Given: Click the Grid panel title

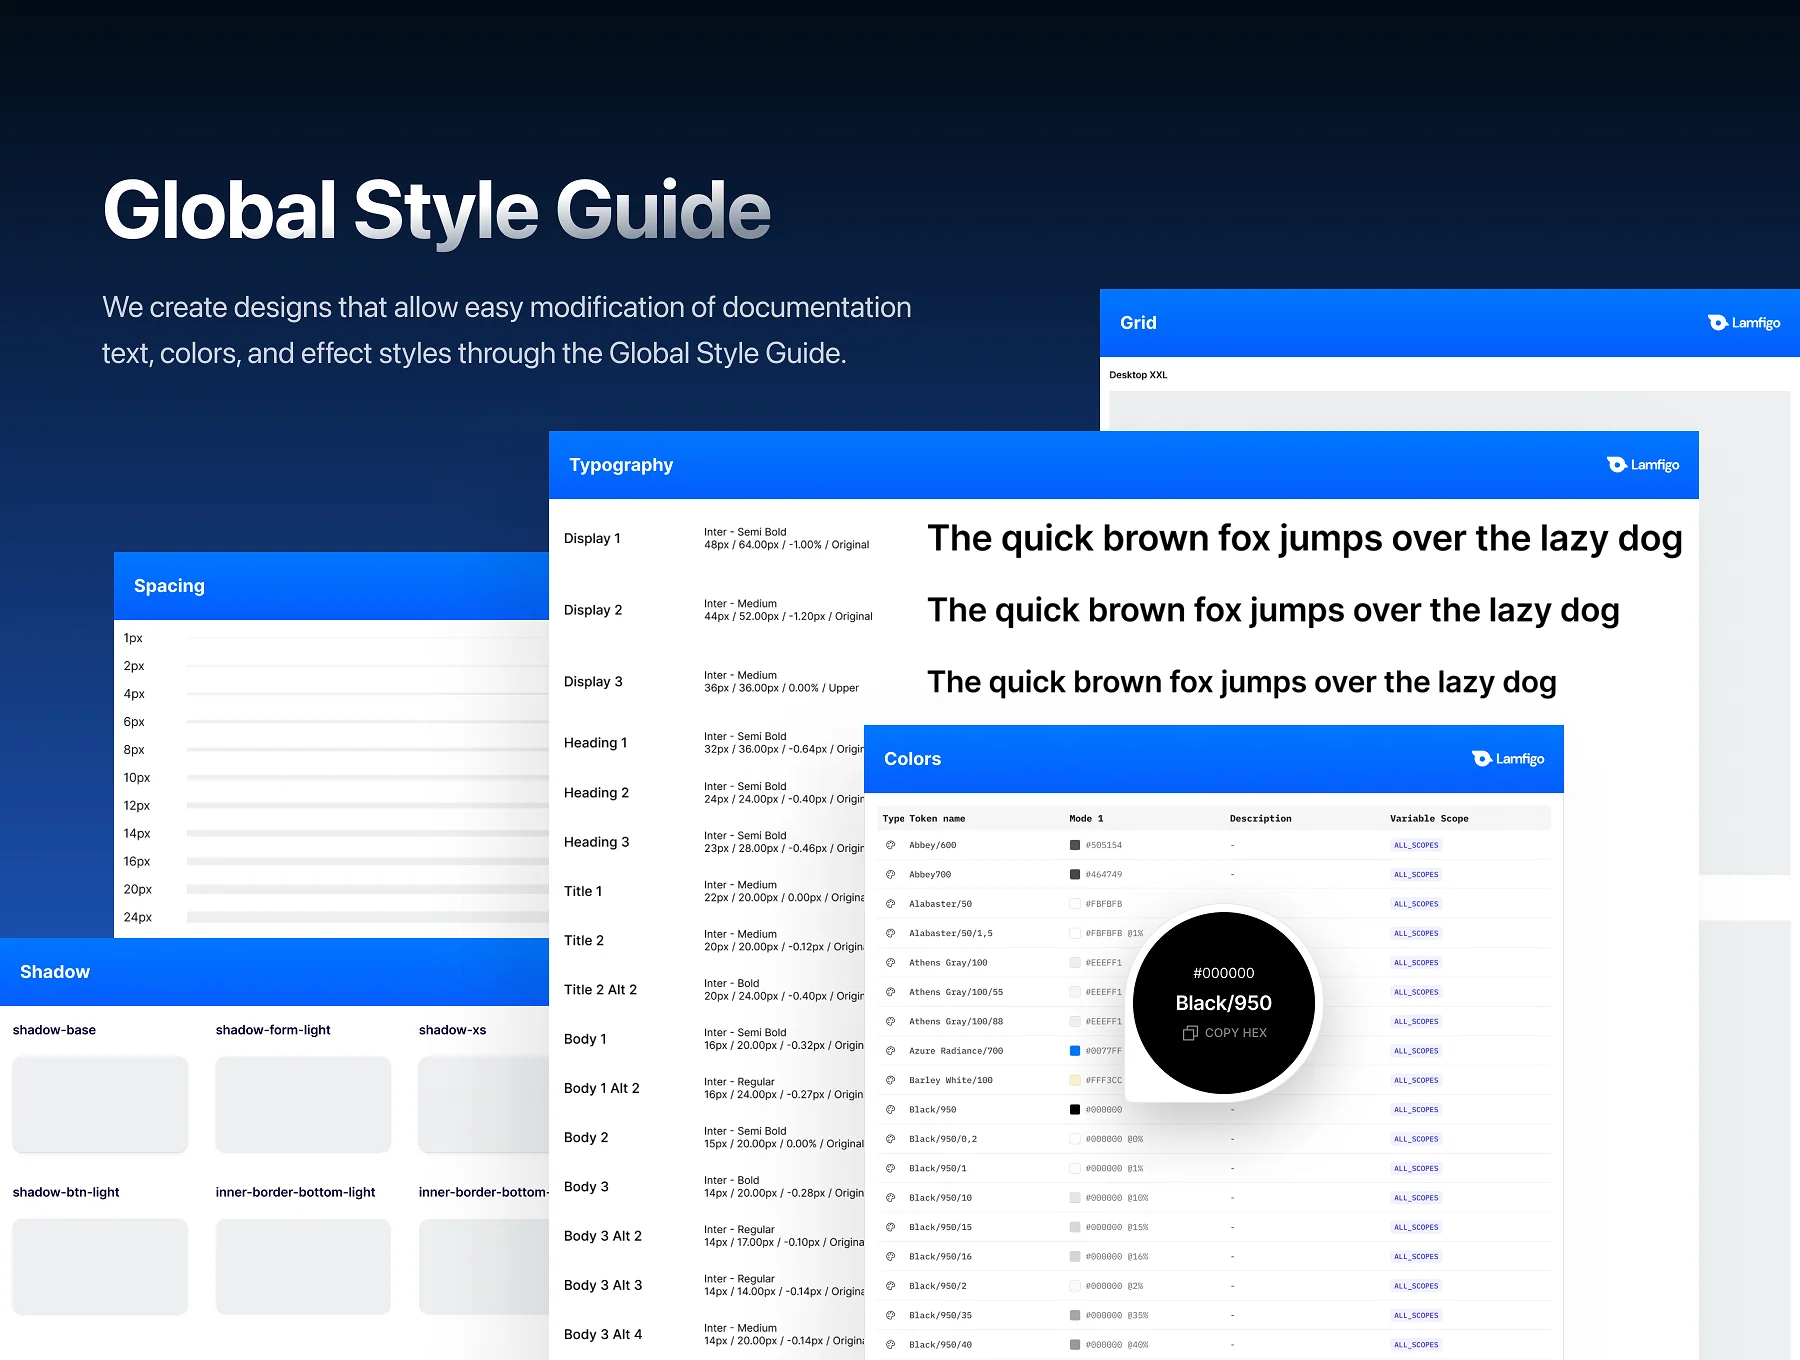Looking at the screenshot, I should point(1138,323).
